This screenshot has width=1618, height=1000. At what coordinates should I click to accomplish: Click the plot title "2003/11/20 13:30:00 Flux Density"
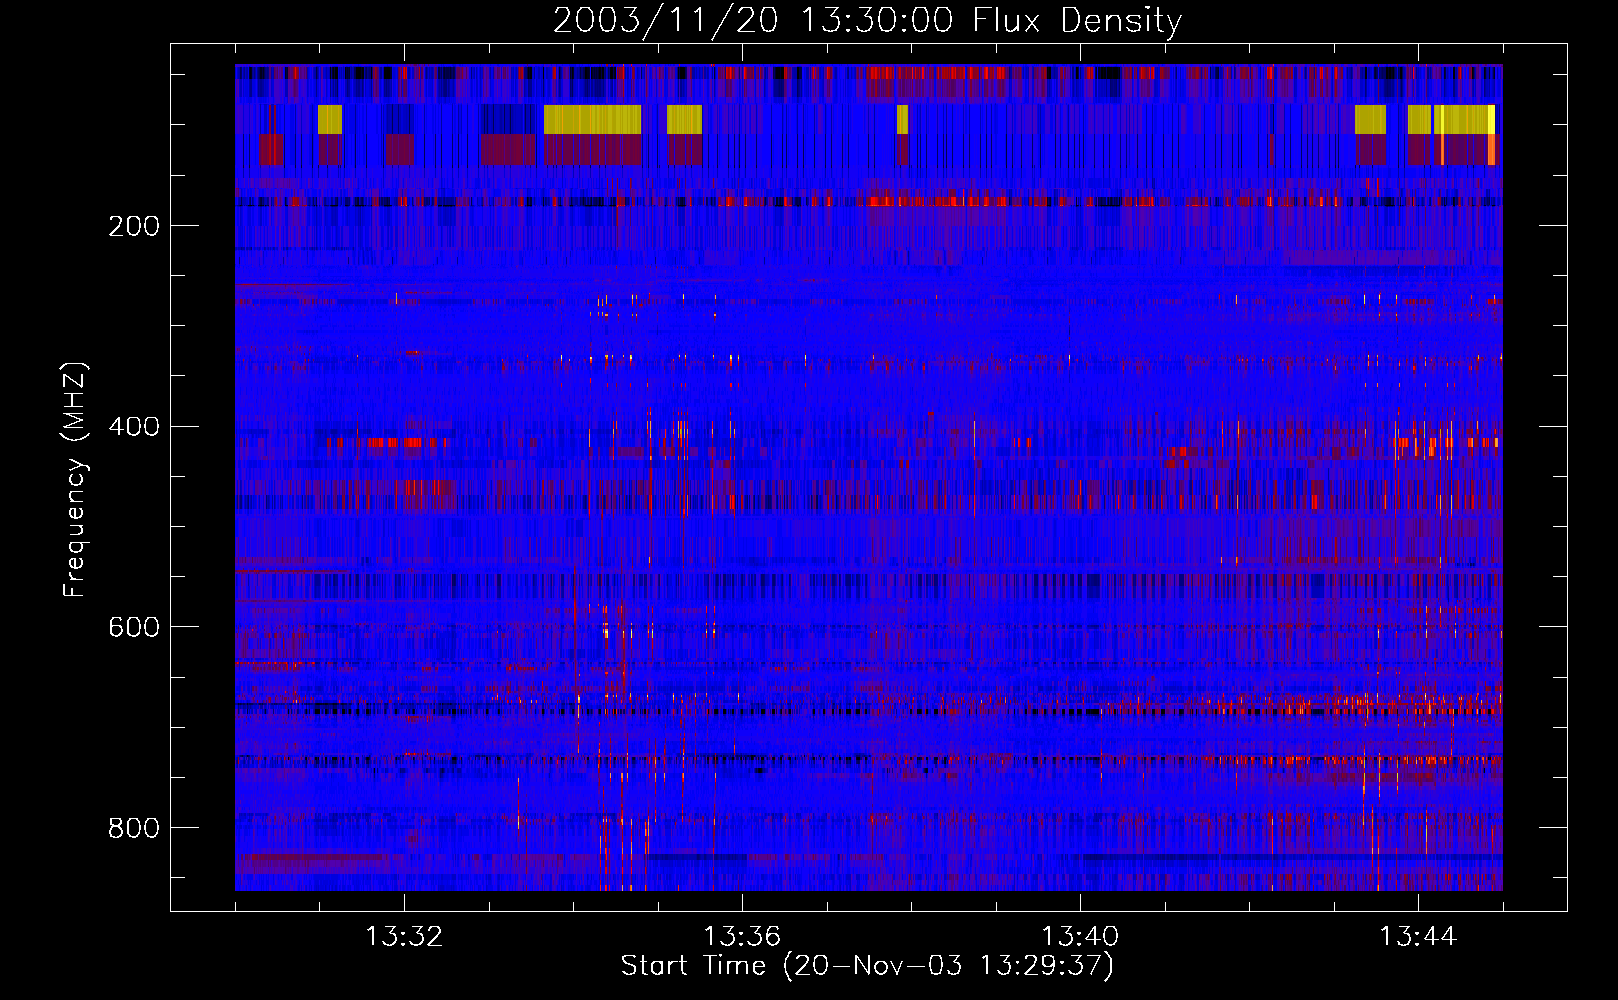point(868,20)
